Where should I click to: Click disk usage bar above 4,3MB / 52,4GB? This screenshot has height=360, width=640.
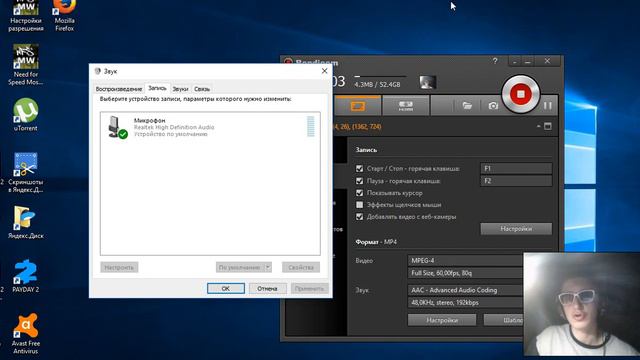380,76
